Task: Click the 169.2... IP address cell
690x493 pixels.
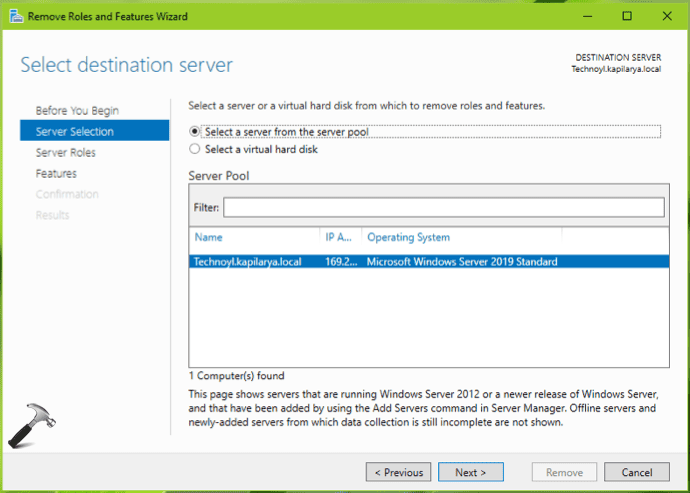Action: (341, 262)
